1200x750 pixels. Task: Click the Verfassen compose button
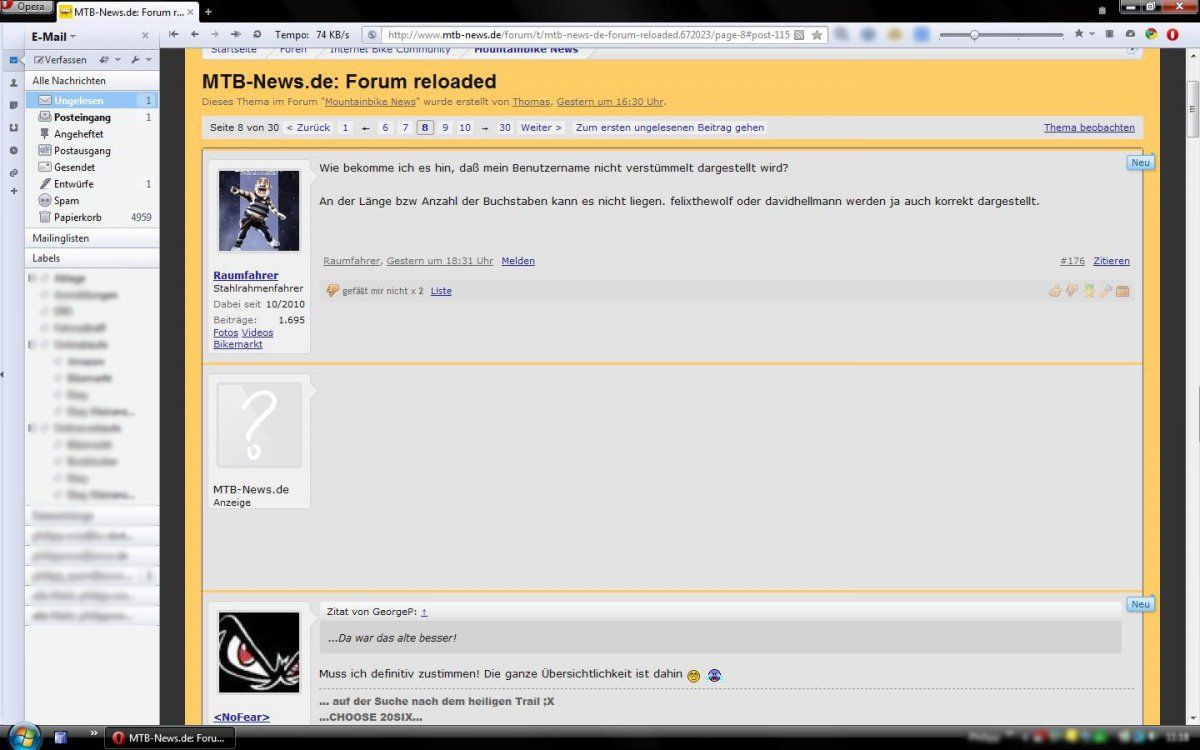click(60, 60)
